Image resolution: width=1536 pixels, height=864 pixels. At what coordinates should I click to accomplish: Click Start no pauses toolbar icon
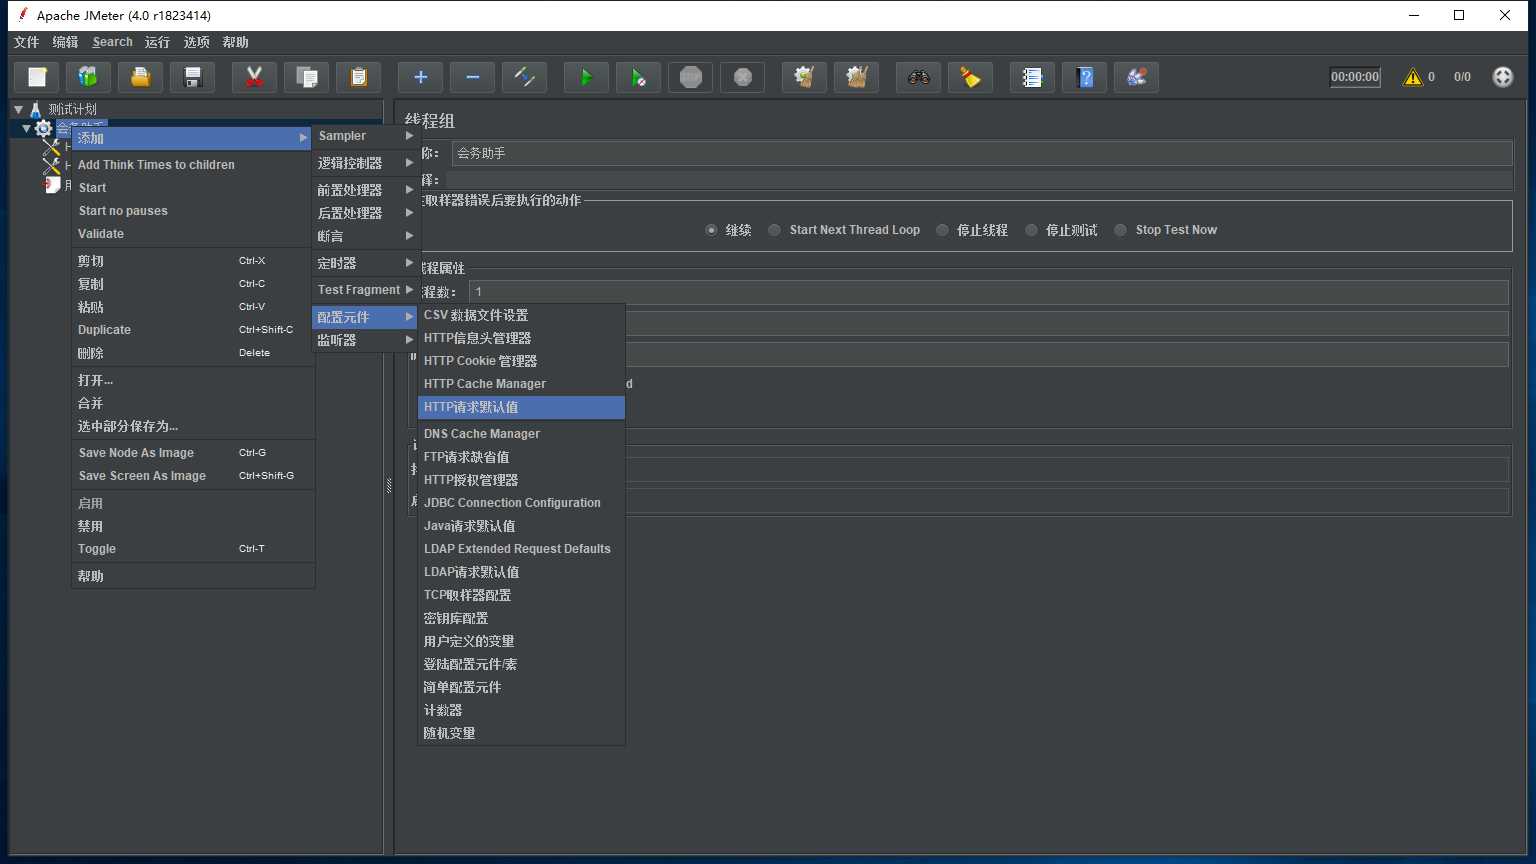(x=639, y=77)
